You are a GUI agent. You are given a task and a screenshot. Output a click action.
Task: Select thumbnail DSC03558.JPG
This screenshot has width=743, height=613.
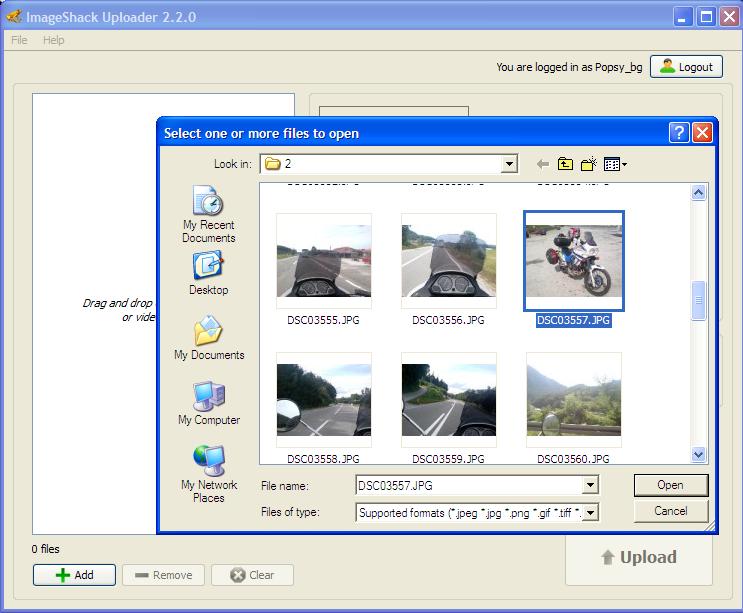tap(324, 399)
